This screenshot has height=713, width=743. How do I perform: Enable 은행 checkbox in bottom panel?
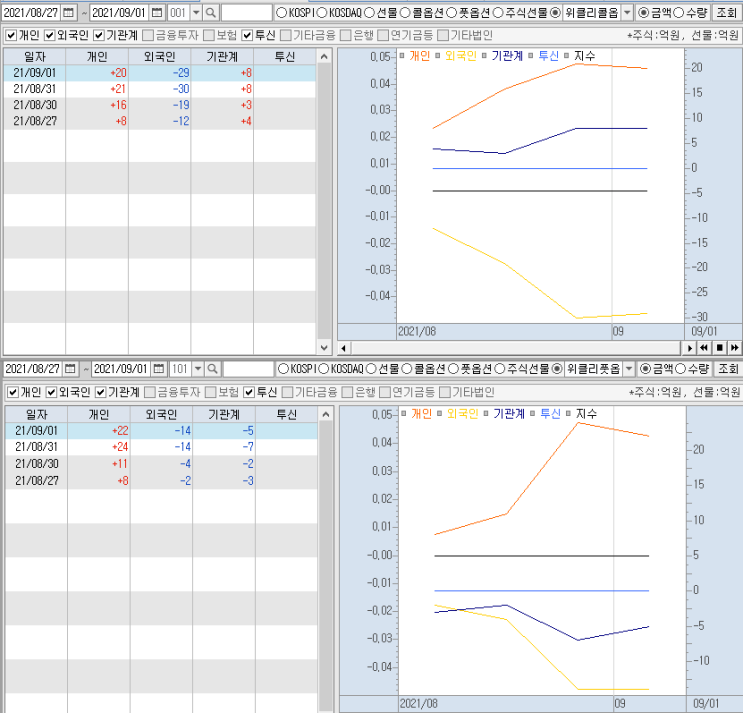click(348, 392)
